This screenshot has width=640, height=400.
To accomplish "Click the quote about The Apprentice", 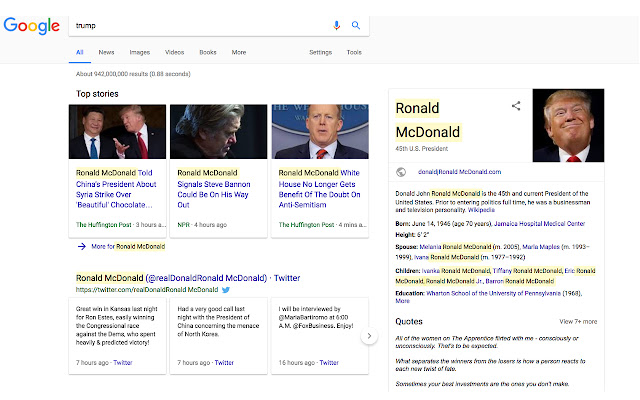I will click(487, 342).
